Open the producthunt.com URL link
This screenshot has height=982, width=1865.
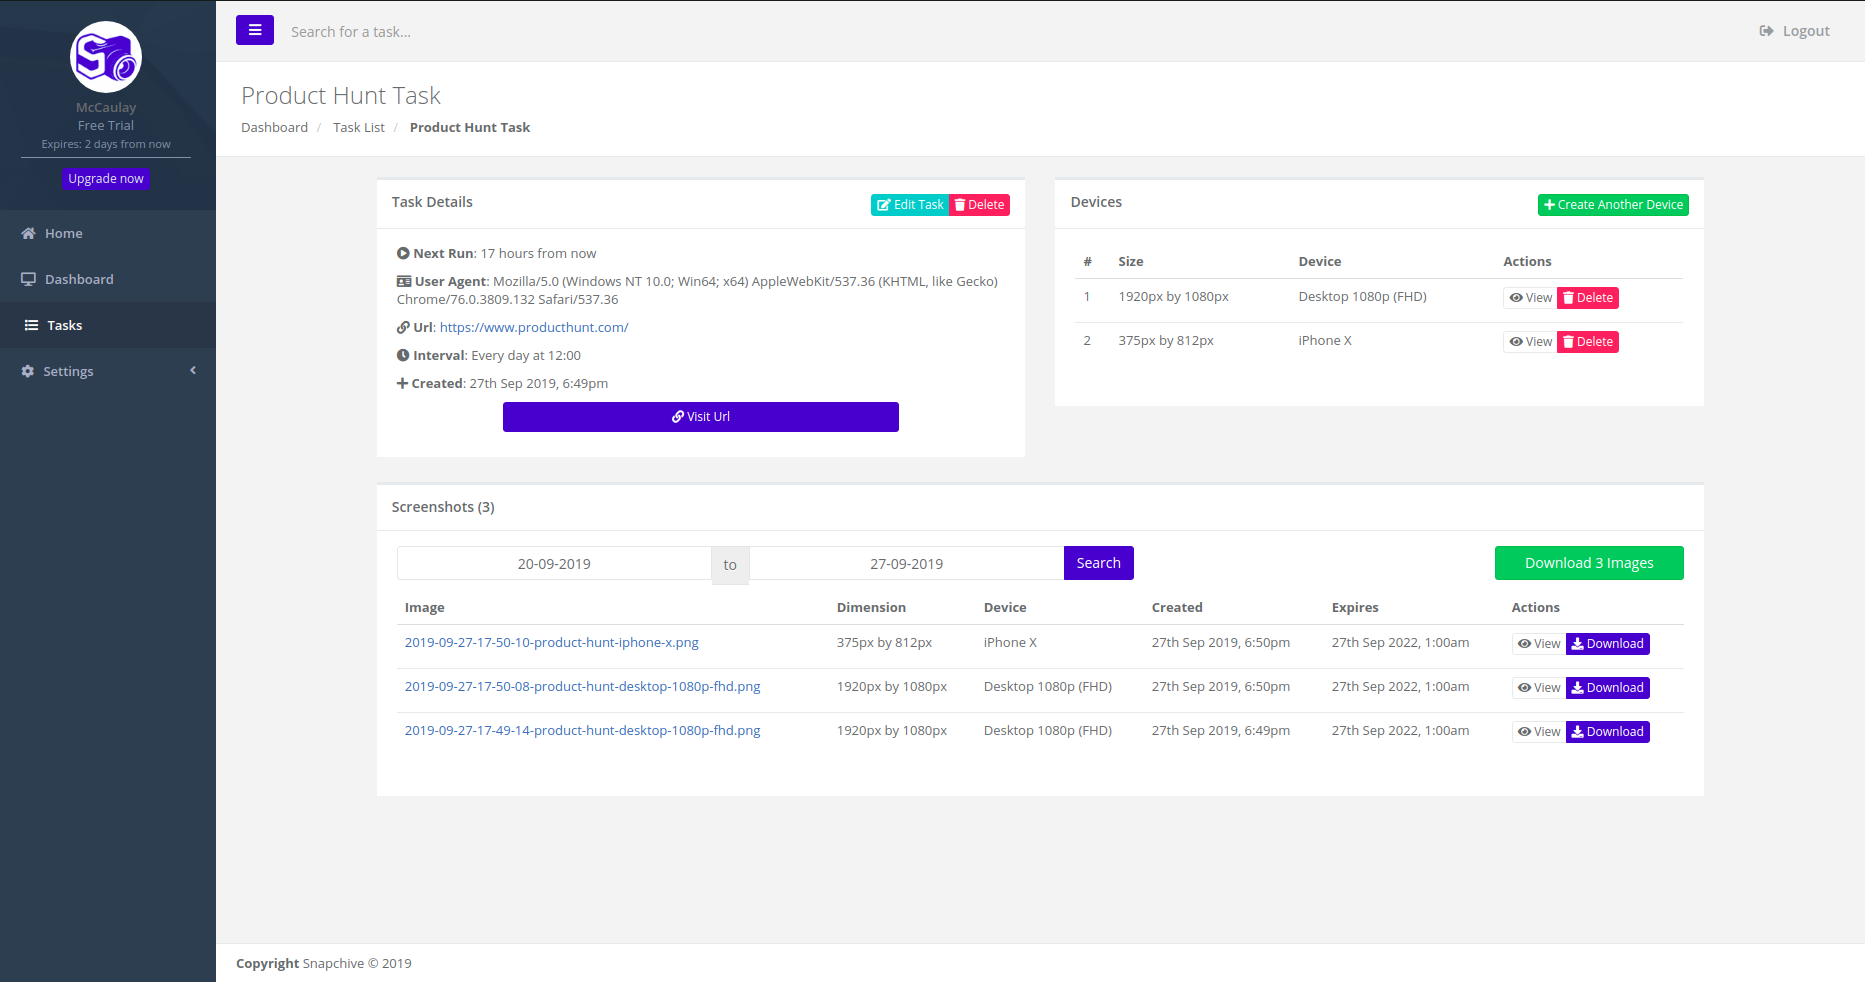tap(534, 327)
